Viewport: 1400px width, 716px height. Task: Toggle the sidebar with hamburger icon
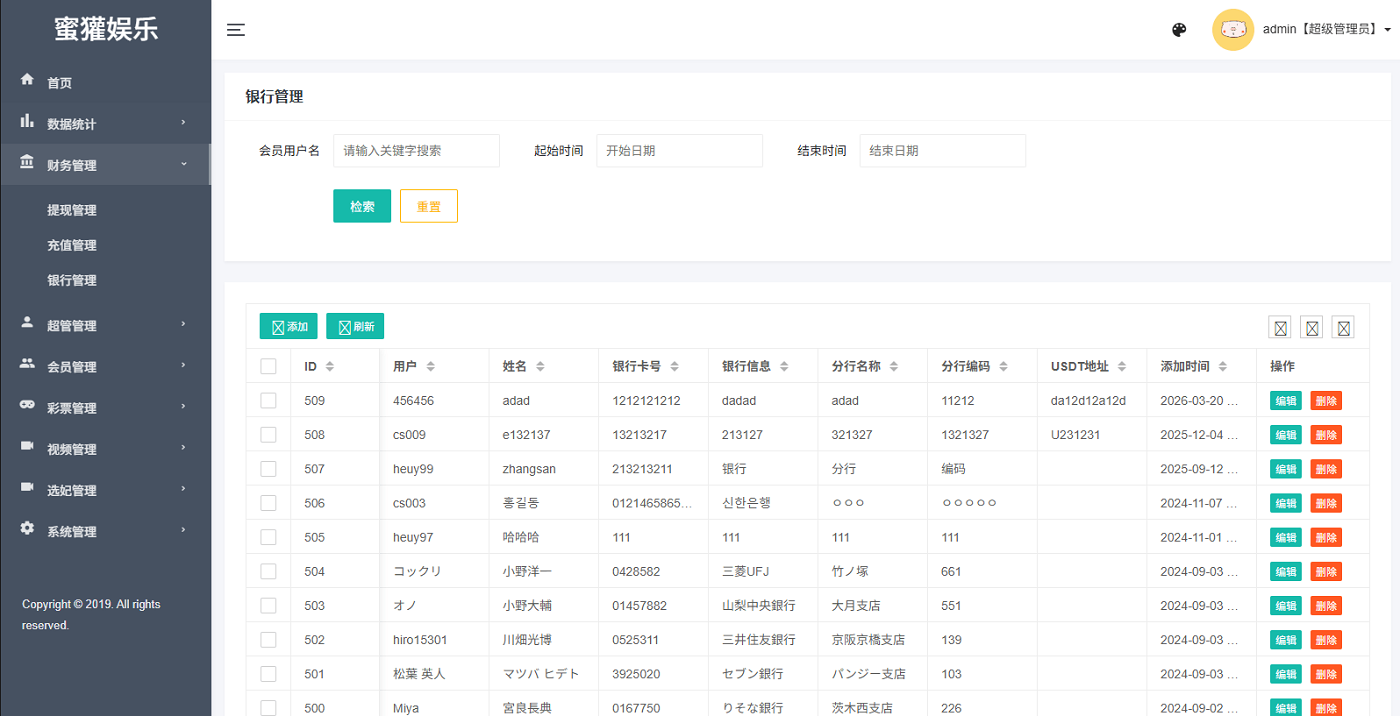236,30
